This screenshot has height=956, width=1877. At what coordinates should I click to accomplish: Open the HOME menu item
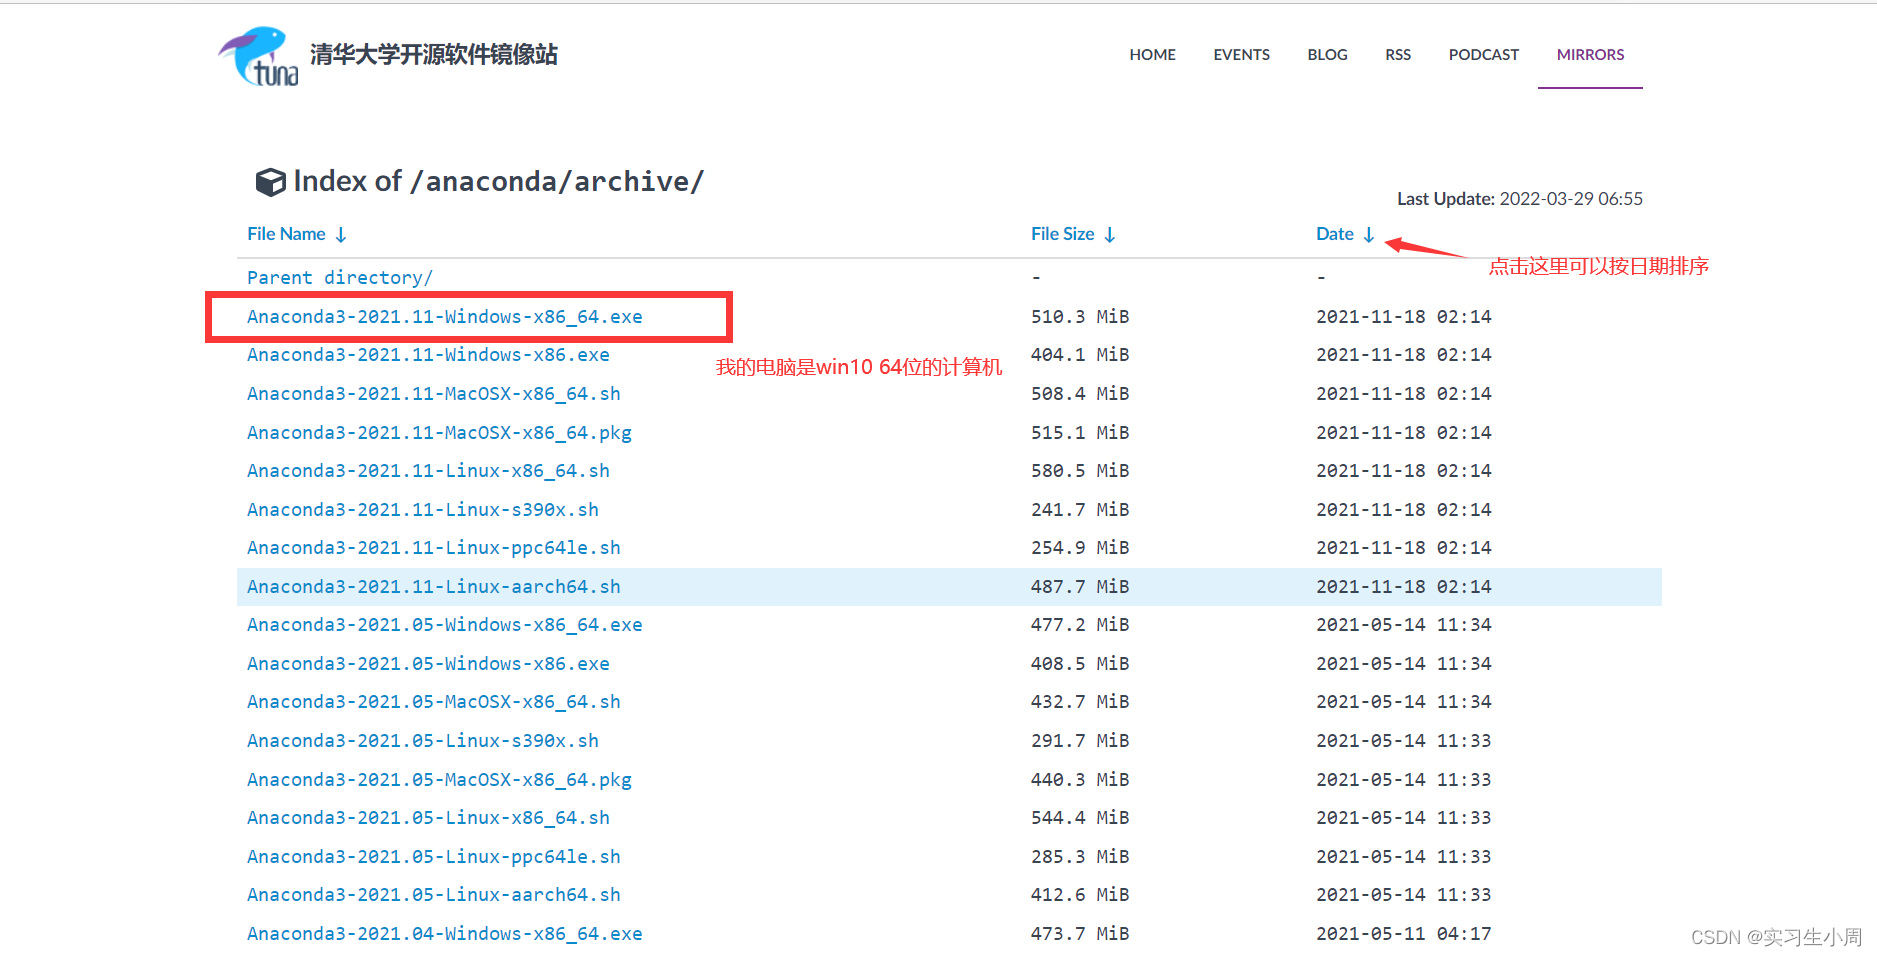[x=1152, y=55]
